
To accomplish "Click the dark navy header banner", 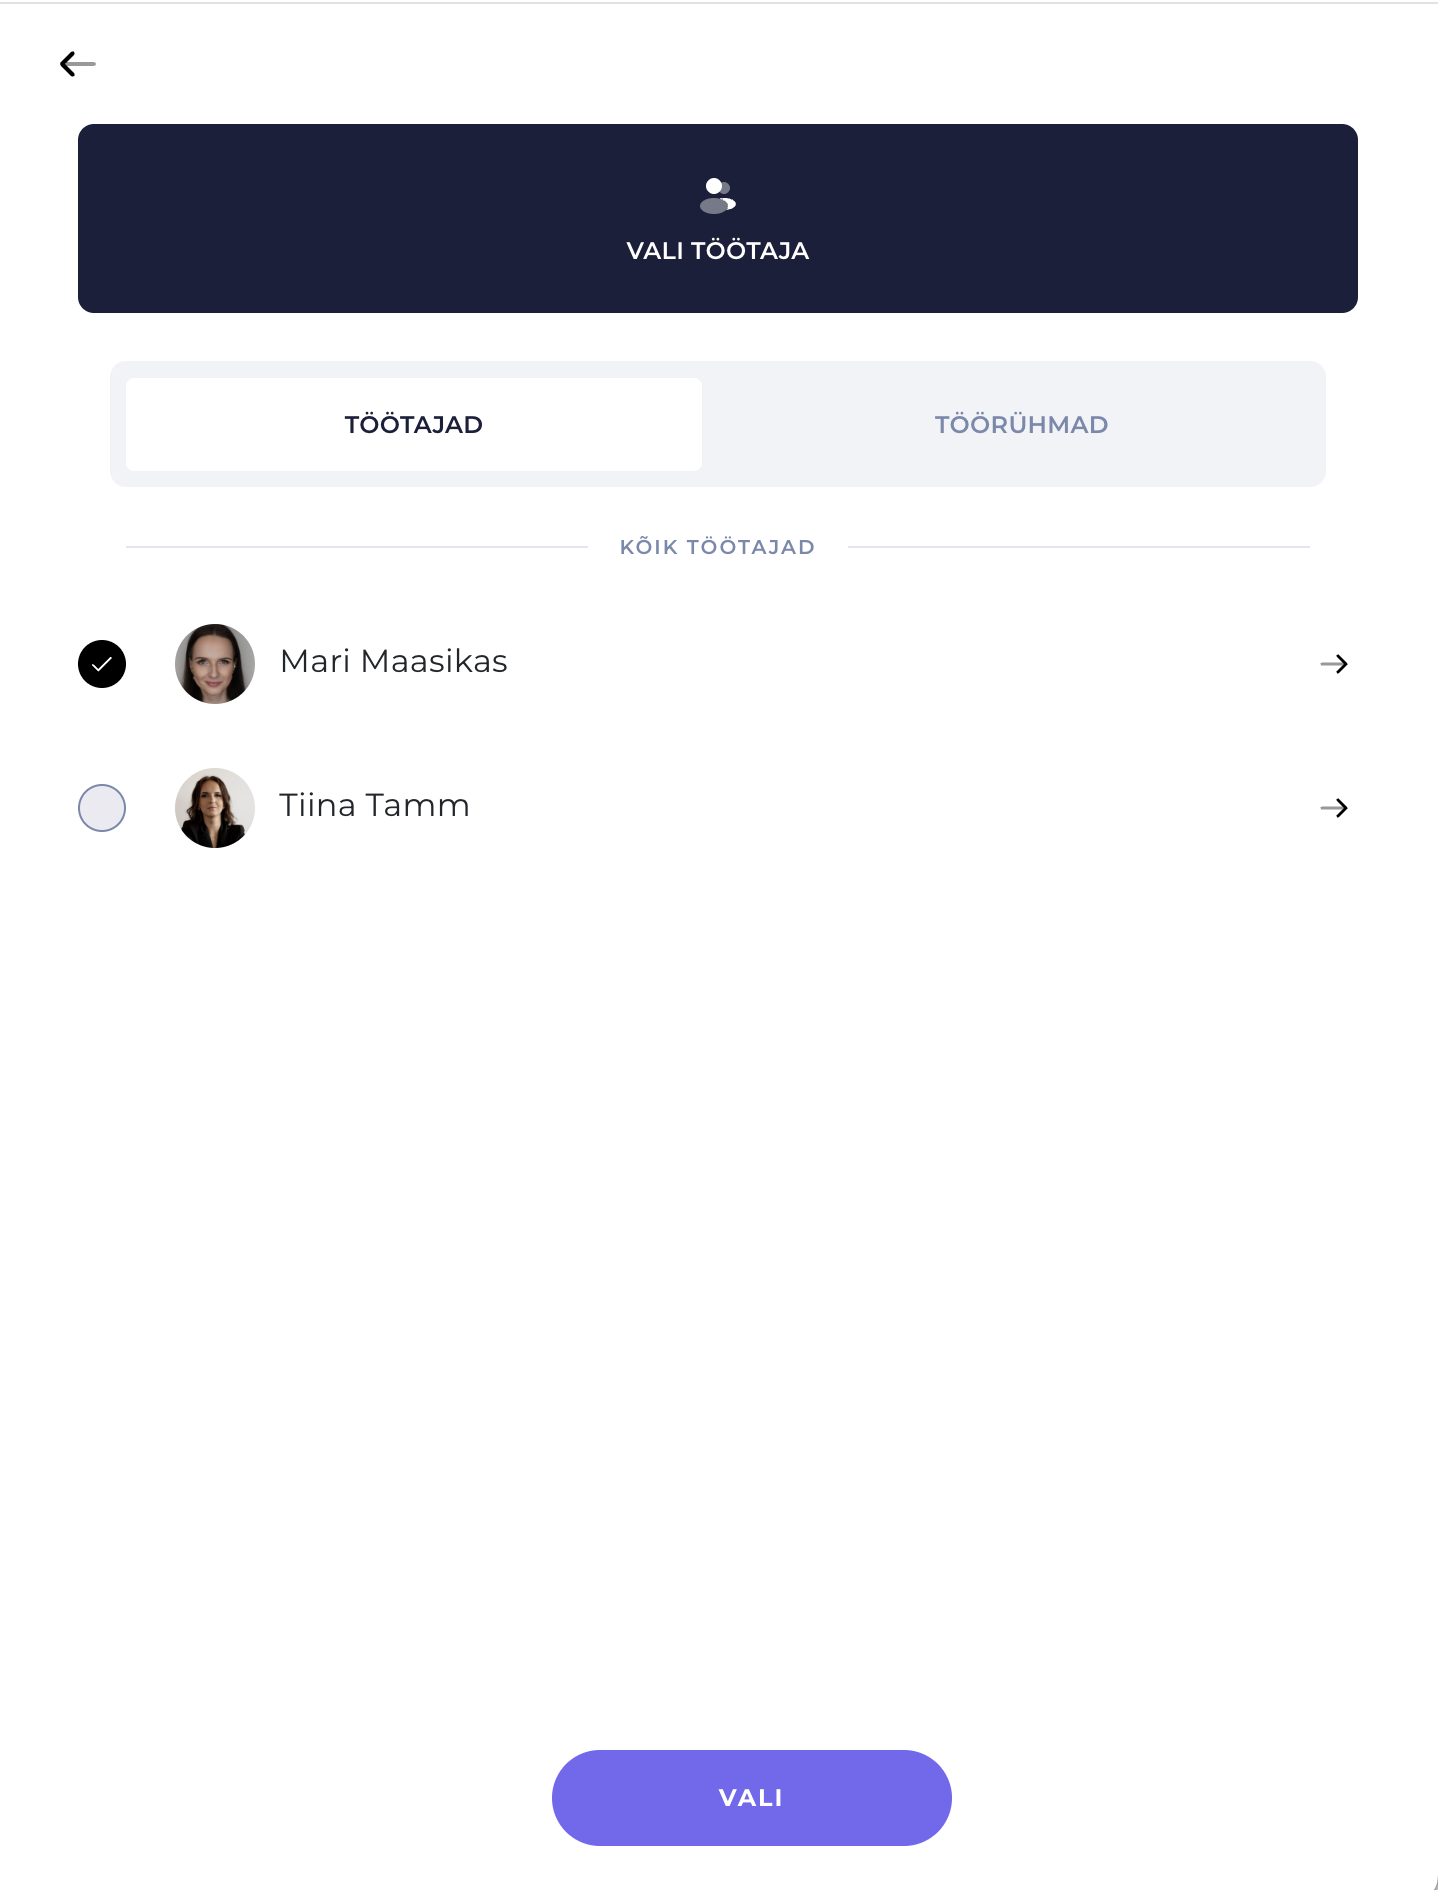I will pyautogui.click(x=718, y=218).
